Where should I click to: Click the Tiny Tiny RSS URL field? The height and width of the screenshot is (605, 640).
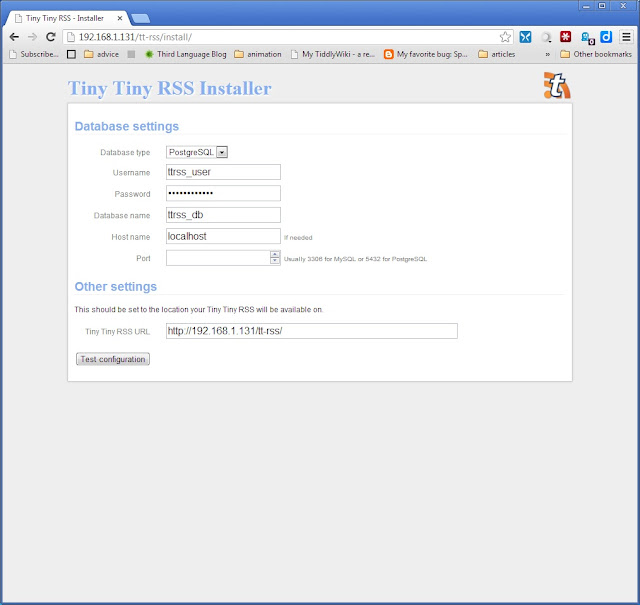click(312, 331)
